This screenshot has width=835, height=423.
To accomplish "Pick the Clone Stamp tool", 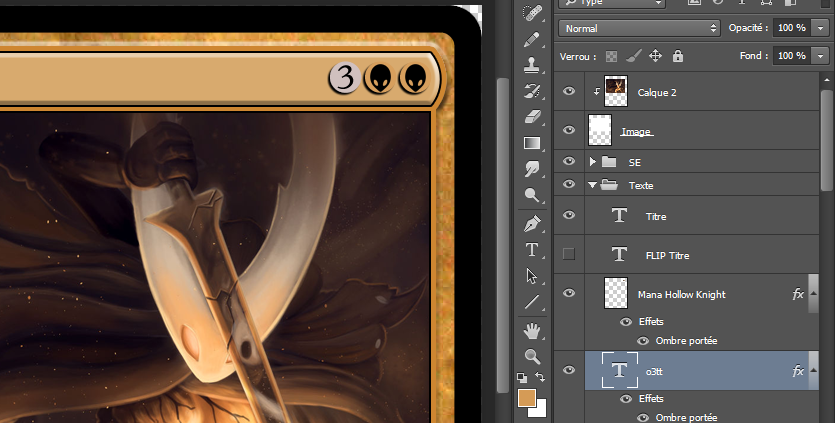I will [x=532, y=64].
